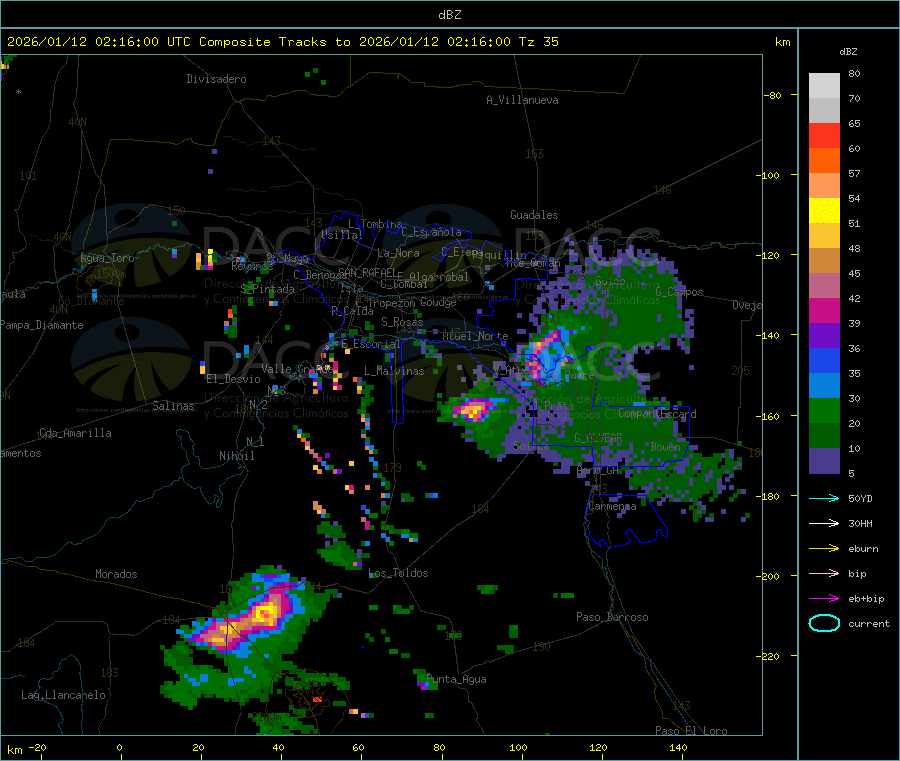Click the 'dBZ' title at top center
The image size is (900, 761).
coord(449,15)
